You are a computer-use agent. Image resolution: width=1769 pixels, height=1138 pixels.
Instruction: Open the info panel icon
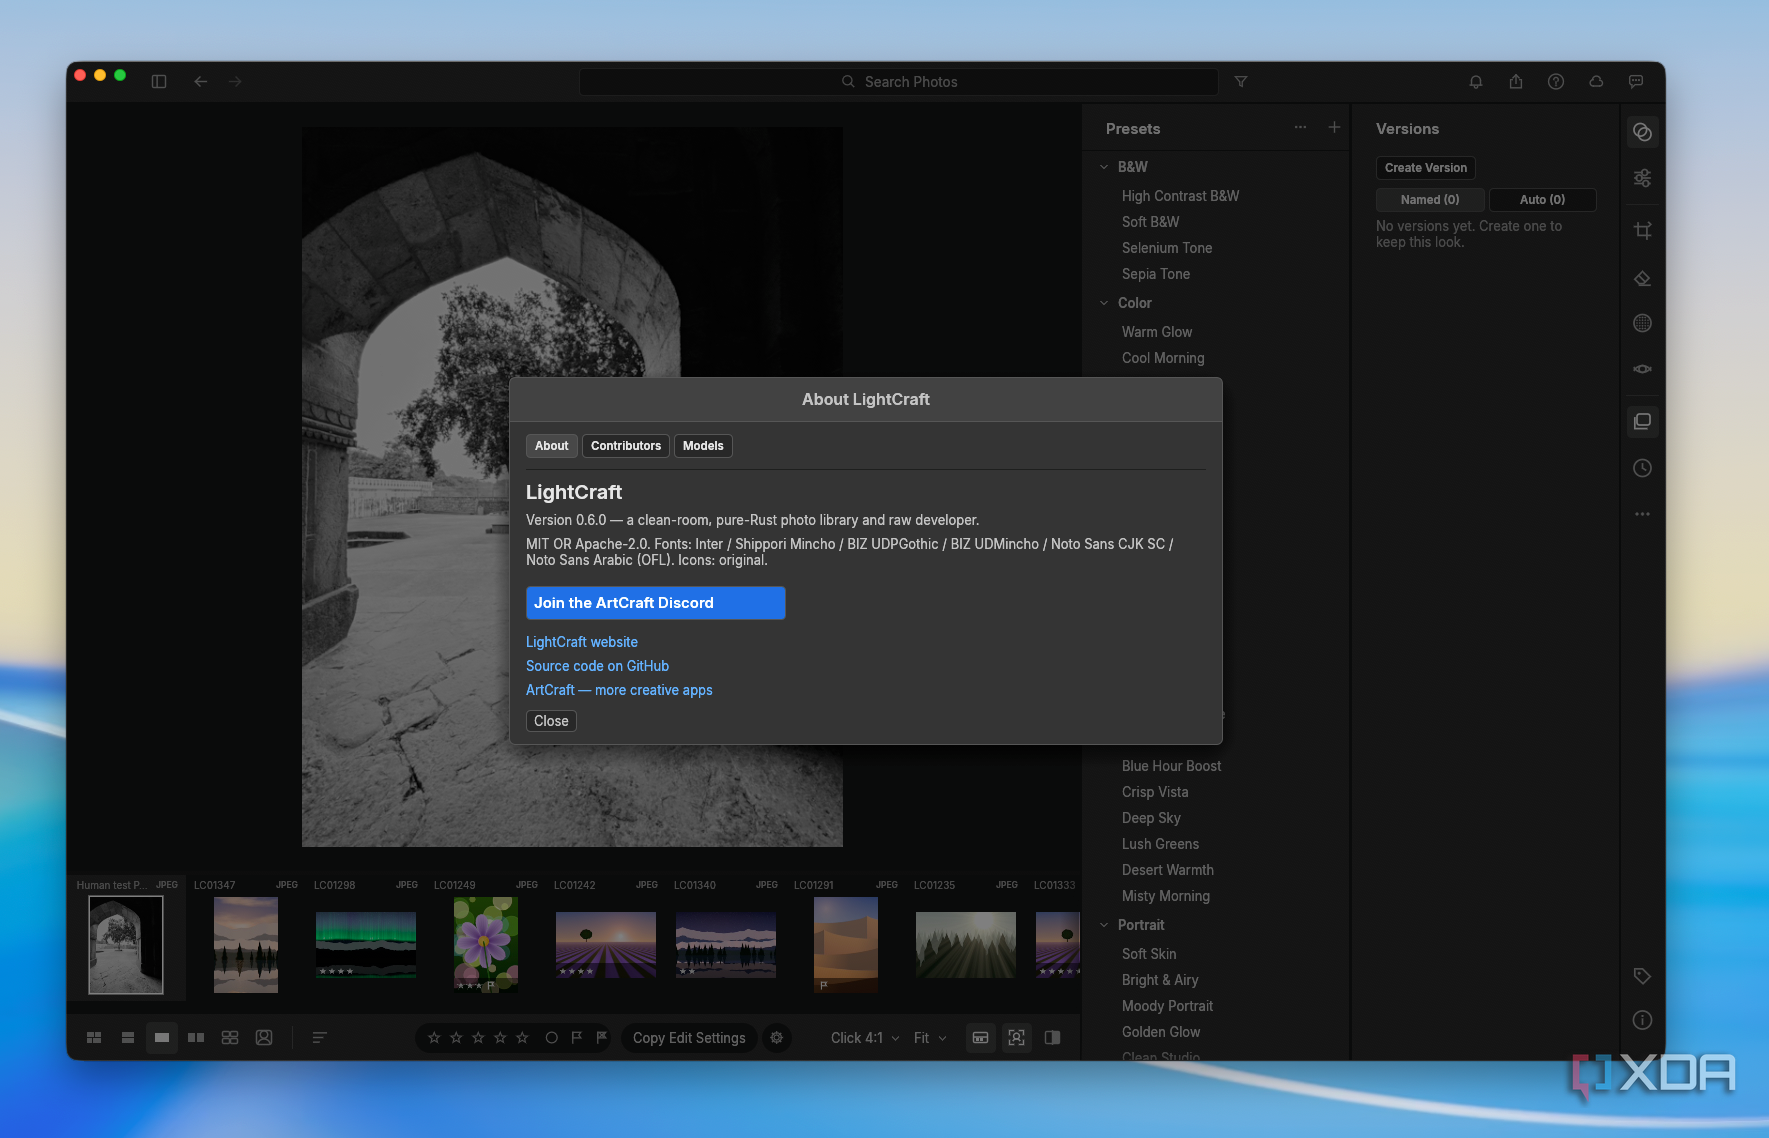pos(1642,1020)
